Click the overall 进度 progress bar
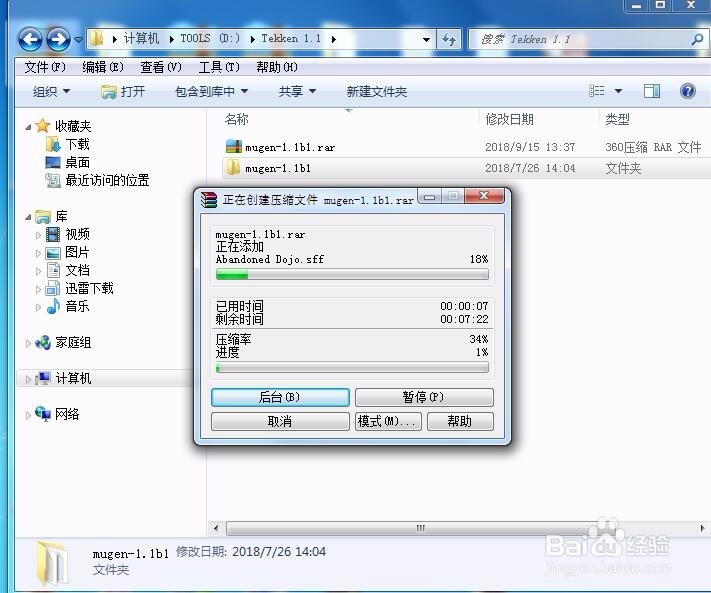 [x=352, y=367]
